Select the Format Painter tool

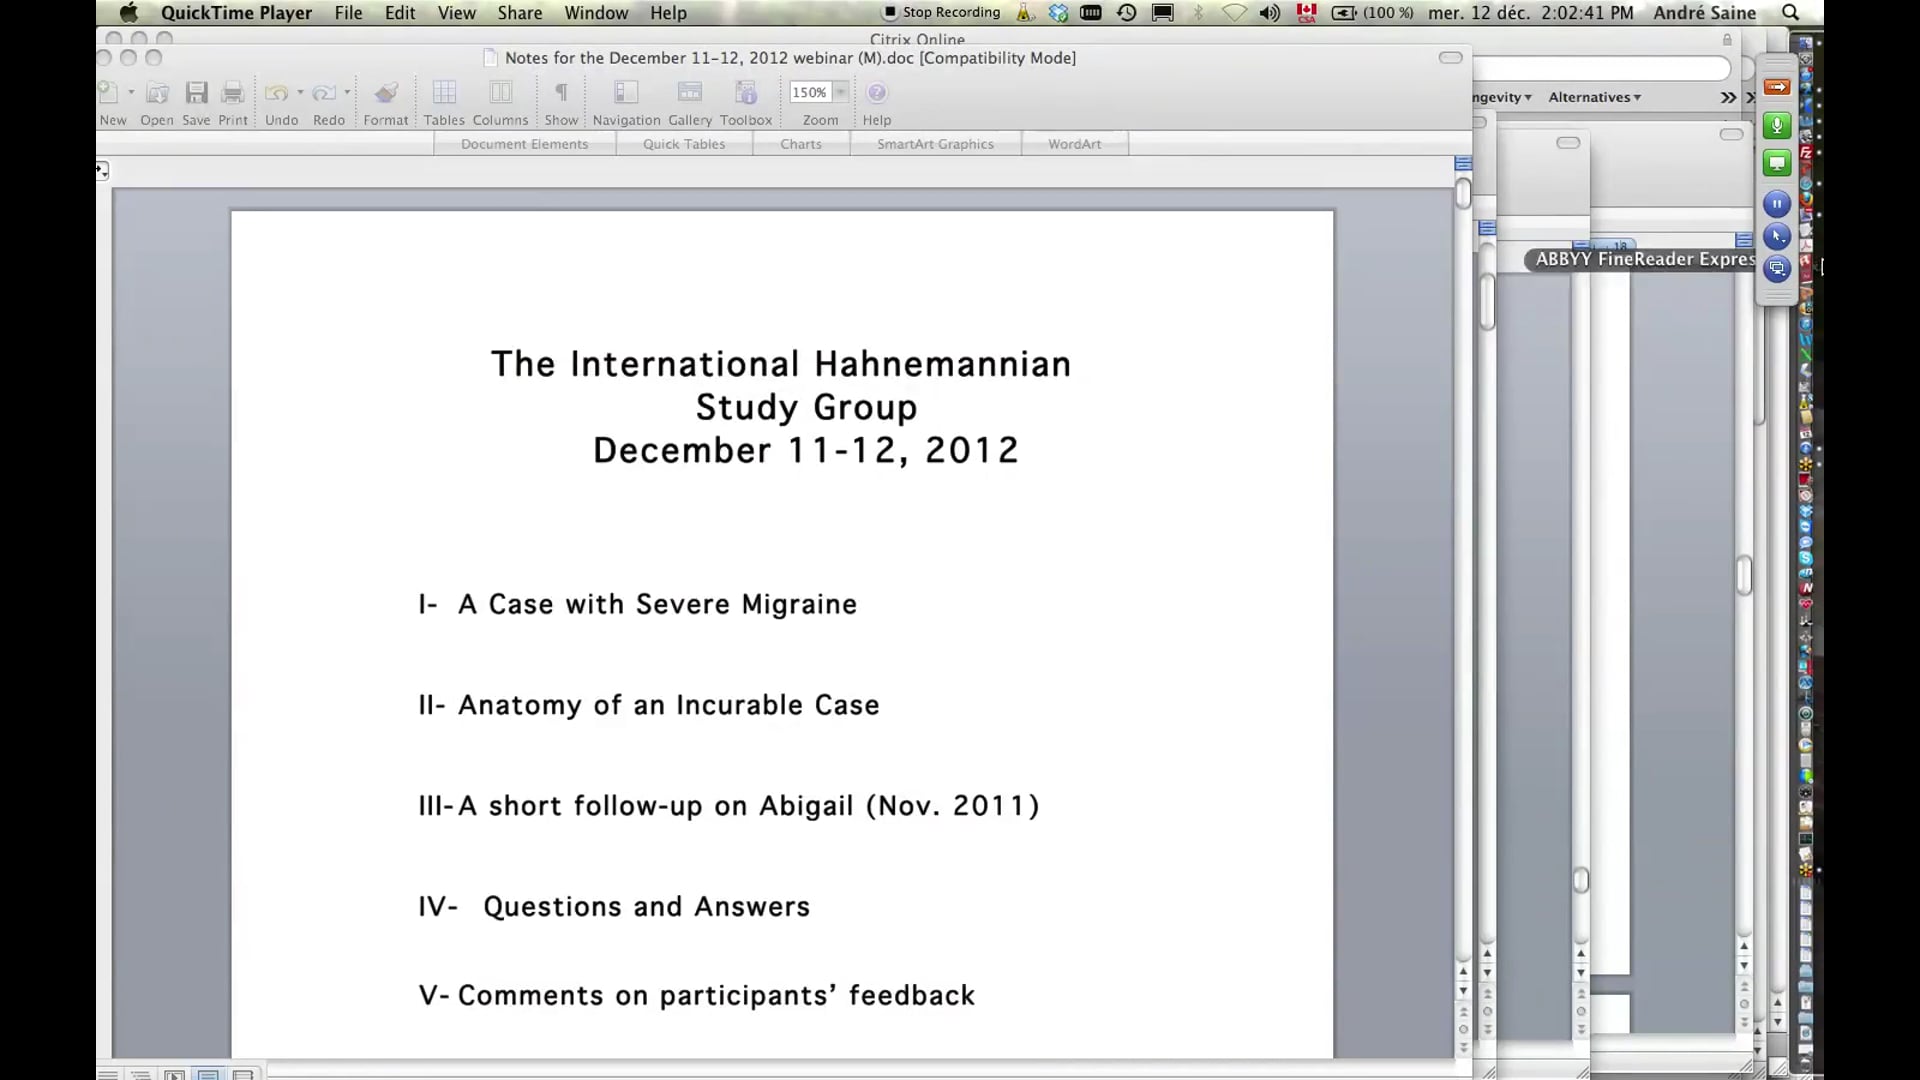[x=386, y=93]
